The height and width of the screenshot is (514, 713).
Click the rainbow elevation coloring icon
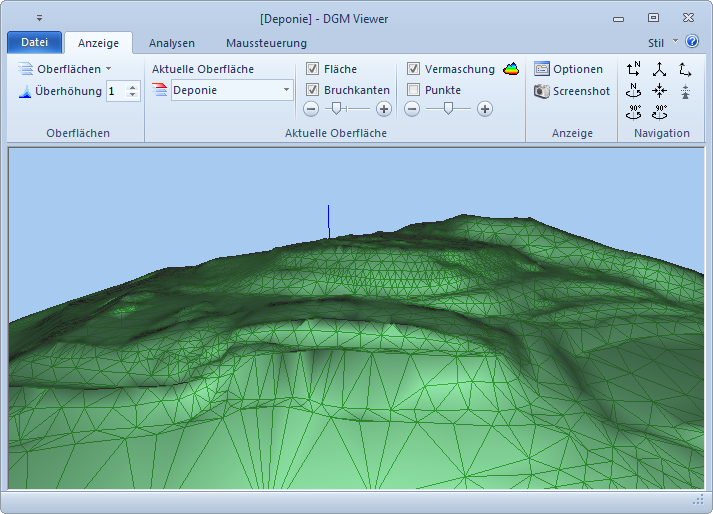(x=511, y=69)
